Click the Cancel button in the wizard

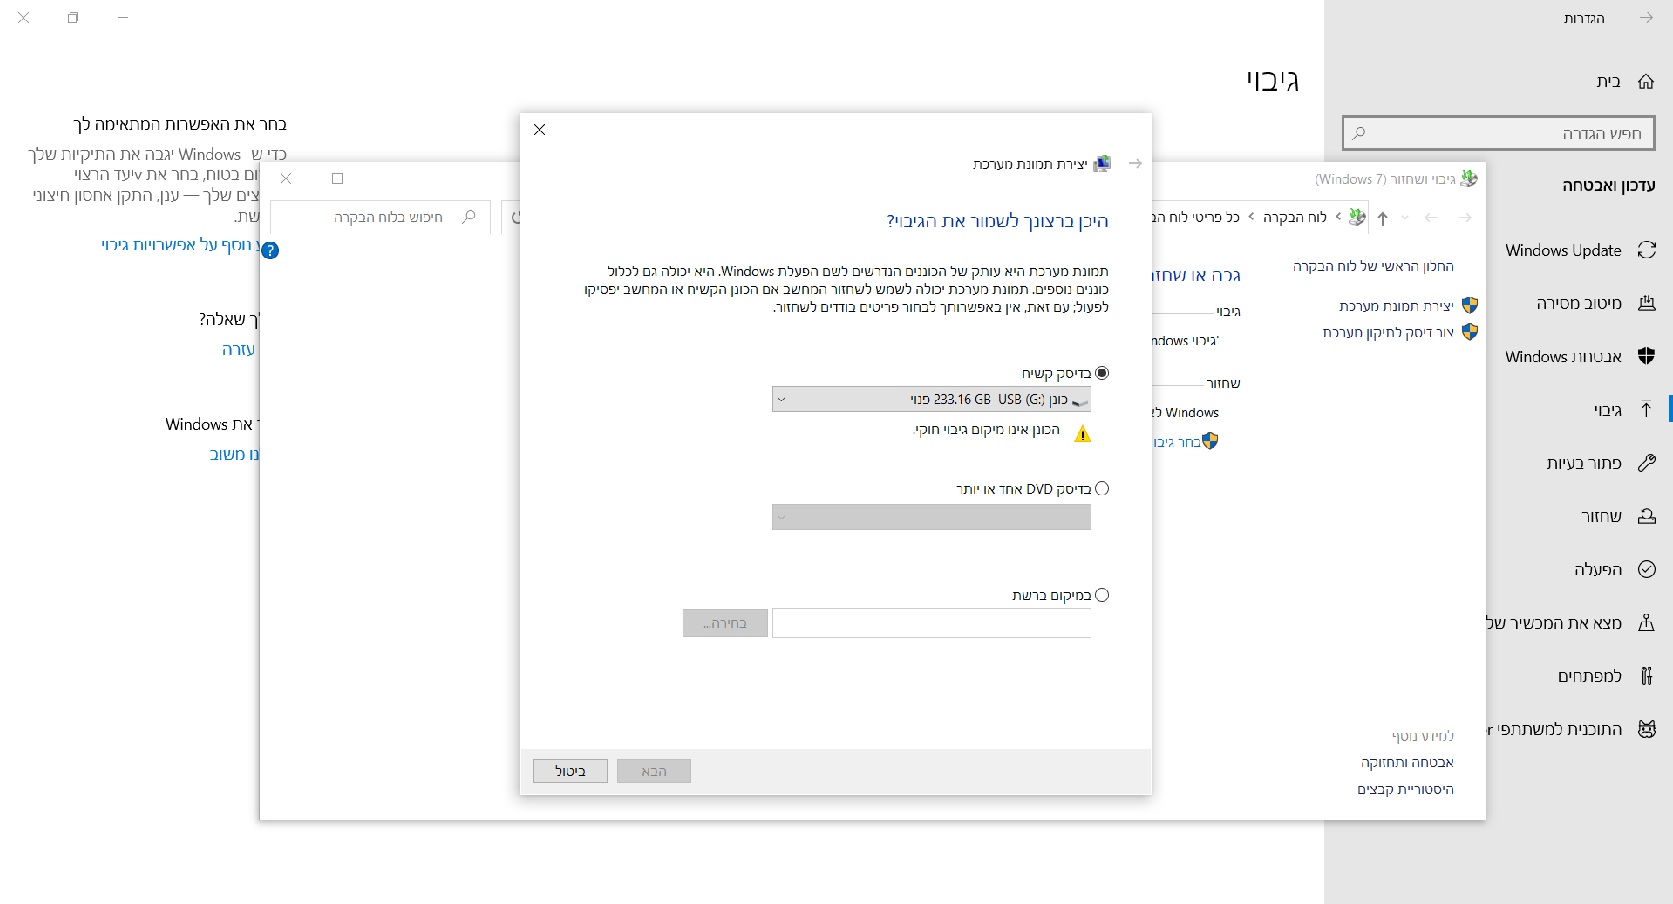[x=570, y=771]
